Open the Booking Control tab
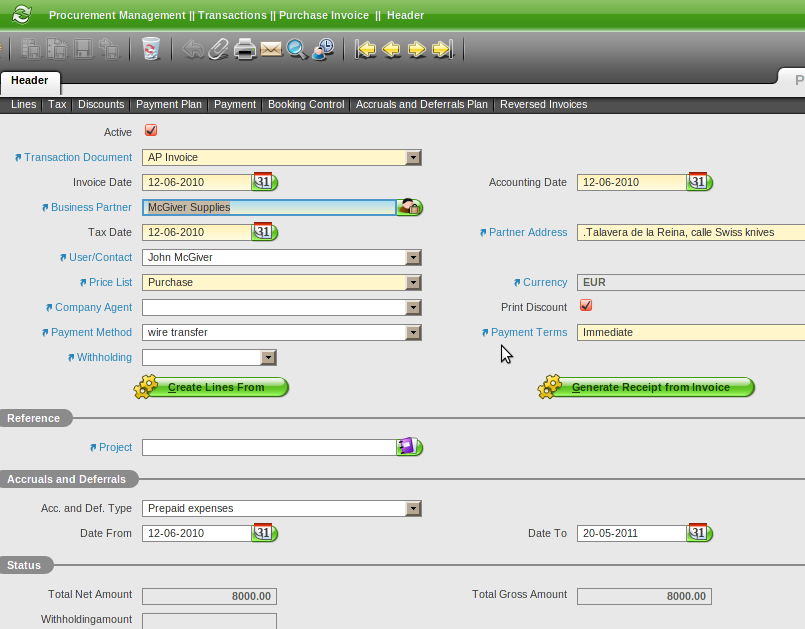Image resolution: width=805 pixels, height=629 pixels. point(306,104)
